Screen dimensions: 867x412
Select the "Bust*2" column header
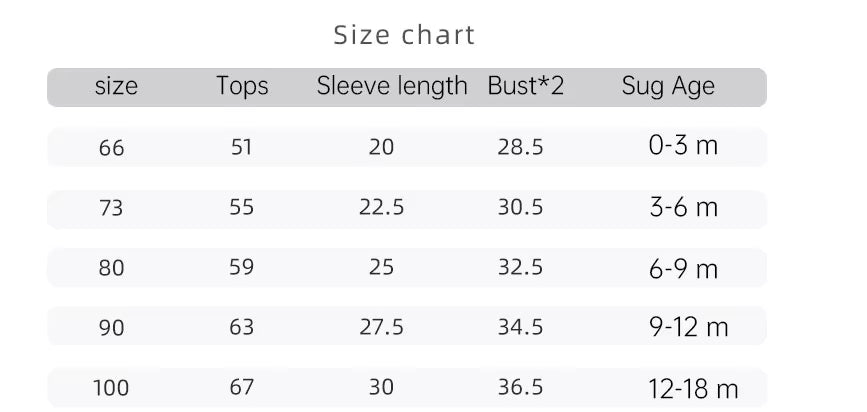(x=526, y=87)
